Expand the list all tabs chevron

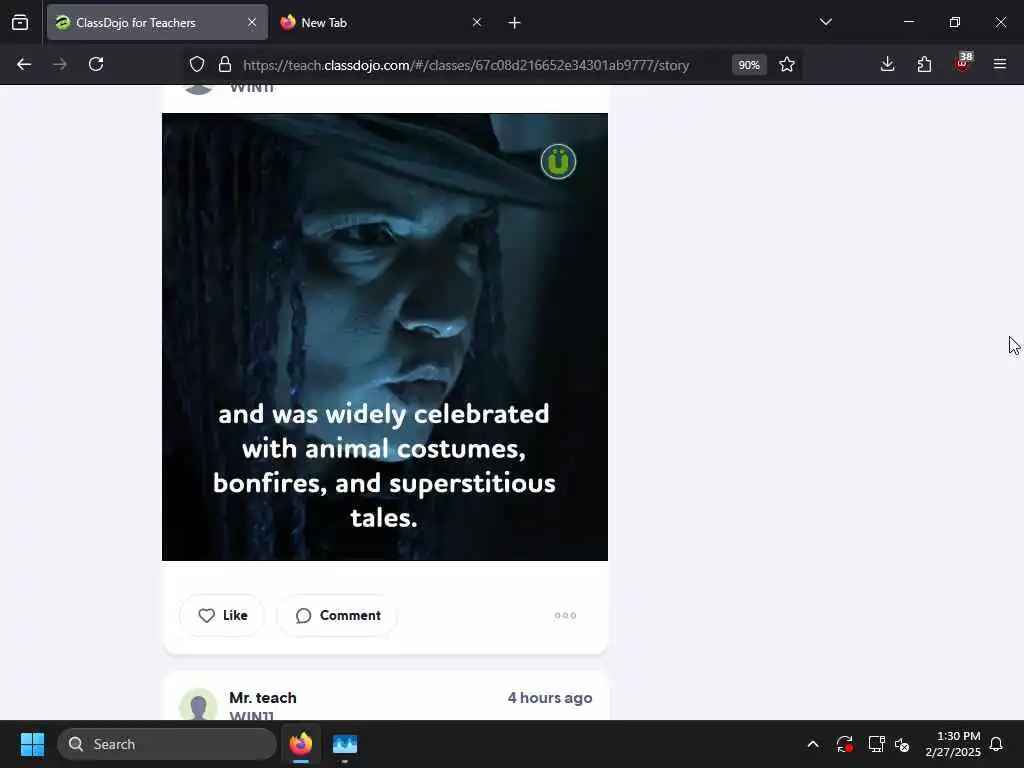825,23
